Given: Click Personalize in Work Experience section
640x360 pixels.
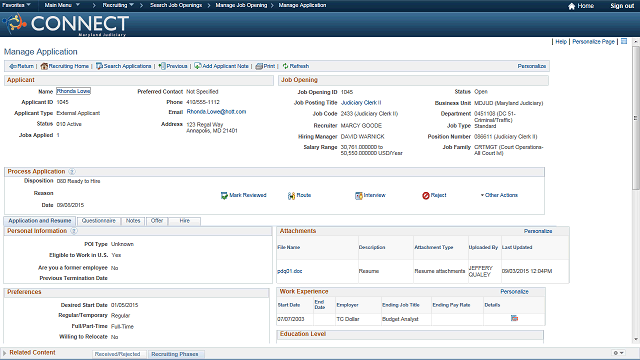Looking at the screenshot, I should (514, 292).
